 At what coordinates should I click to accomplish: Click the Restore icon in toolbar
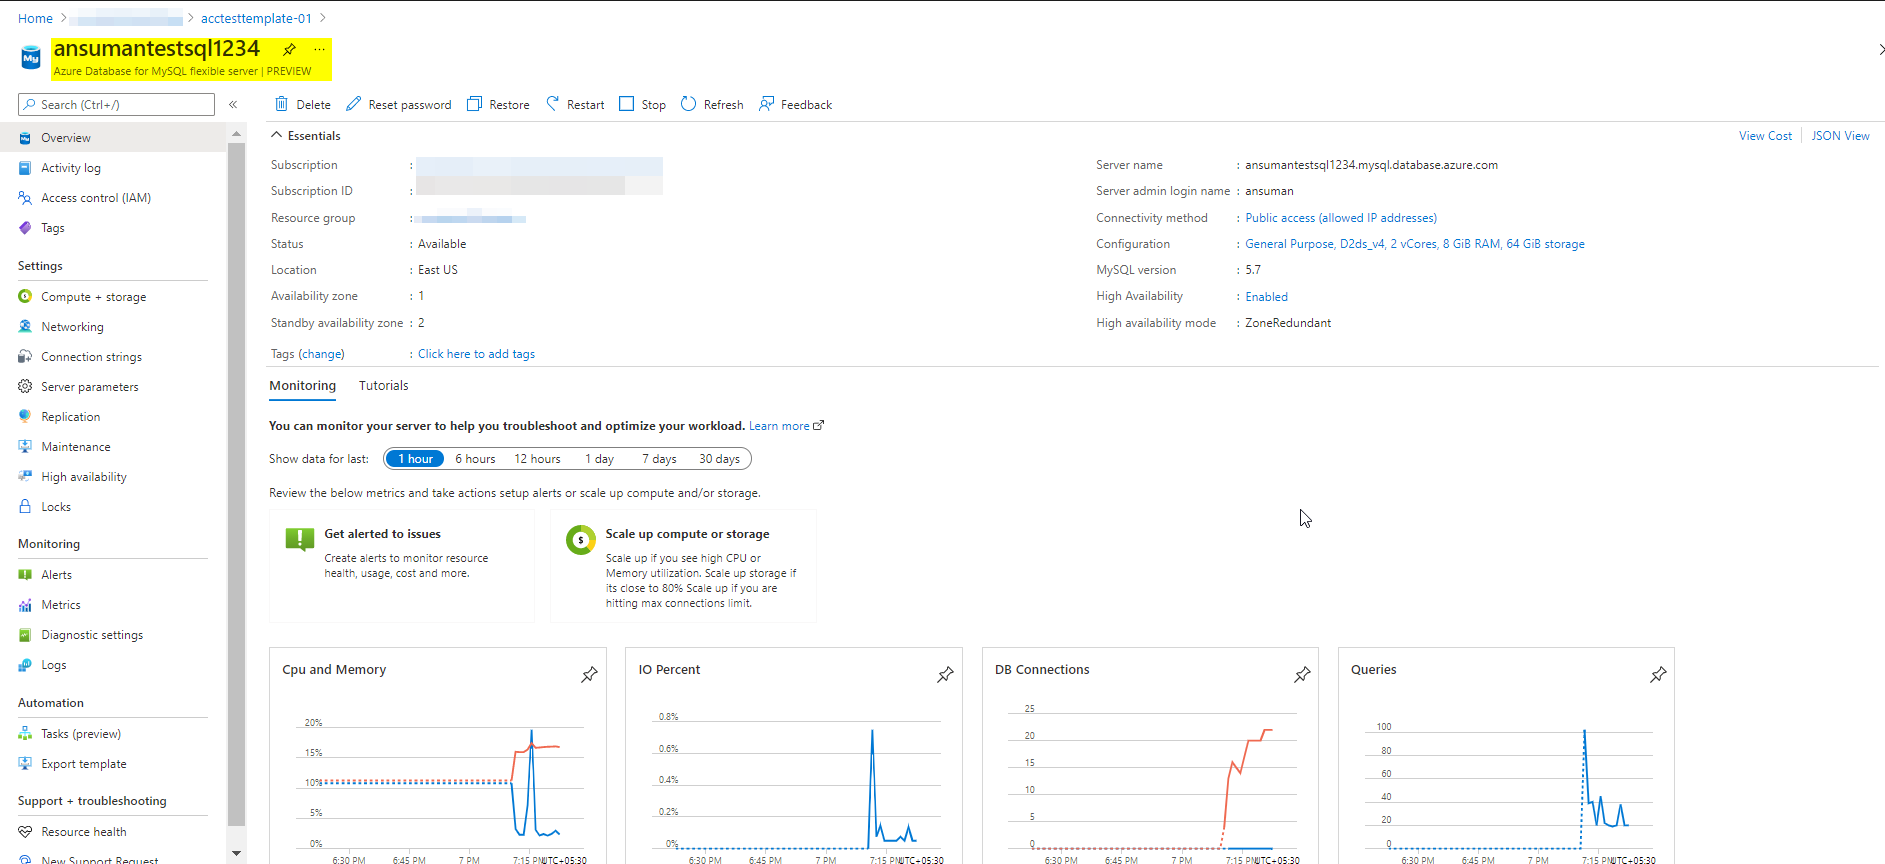click(474, 104)
